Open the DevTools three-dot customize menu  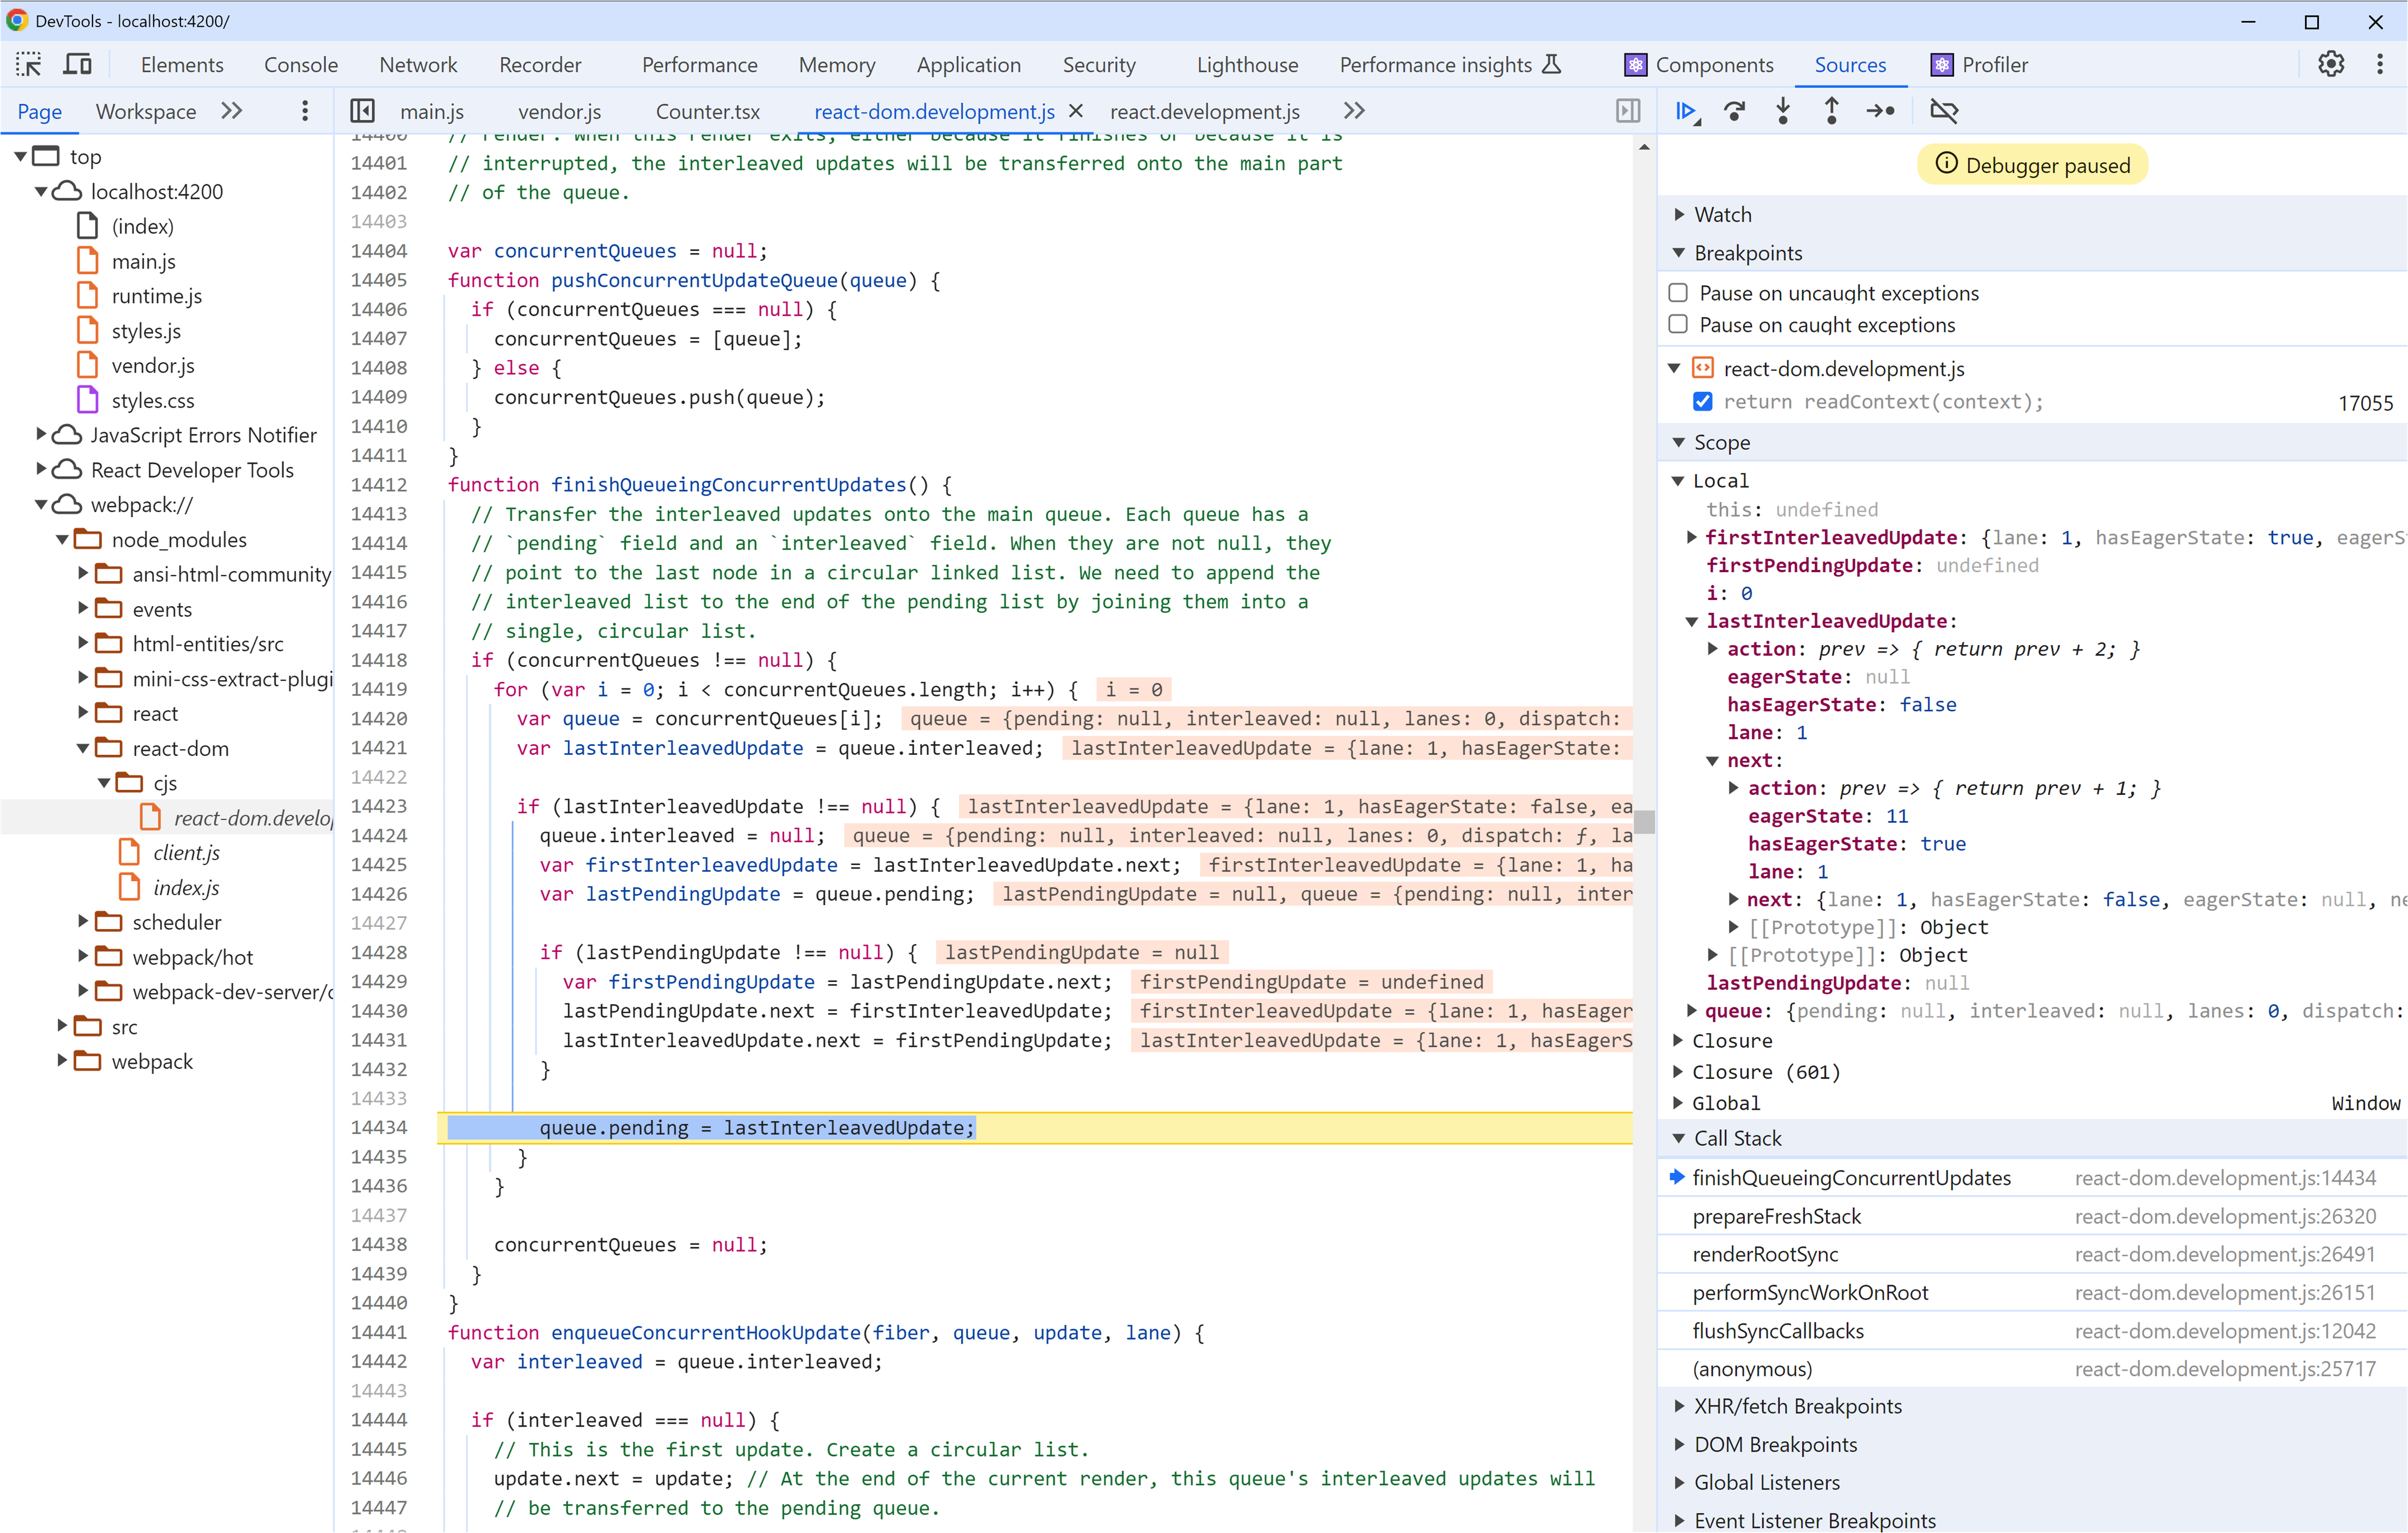(2380, 65)
